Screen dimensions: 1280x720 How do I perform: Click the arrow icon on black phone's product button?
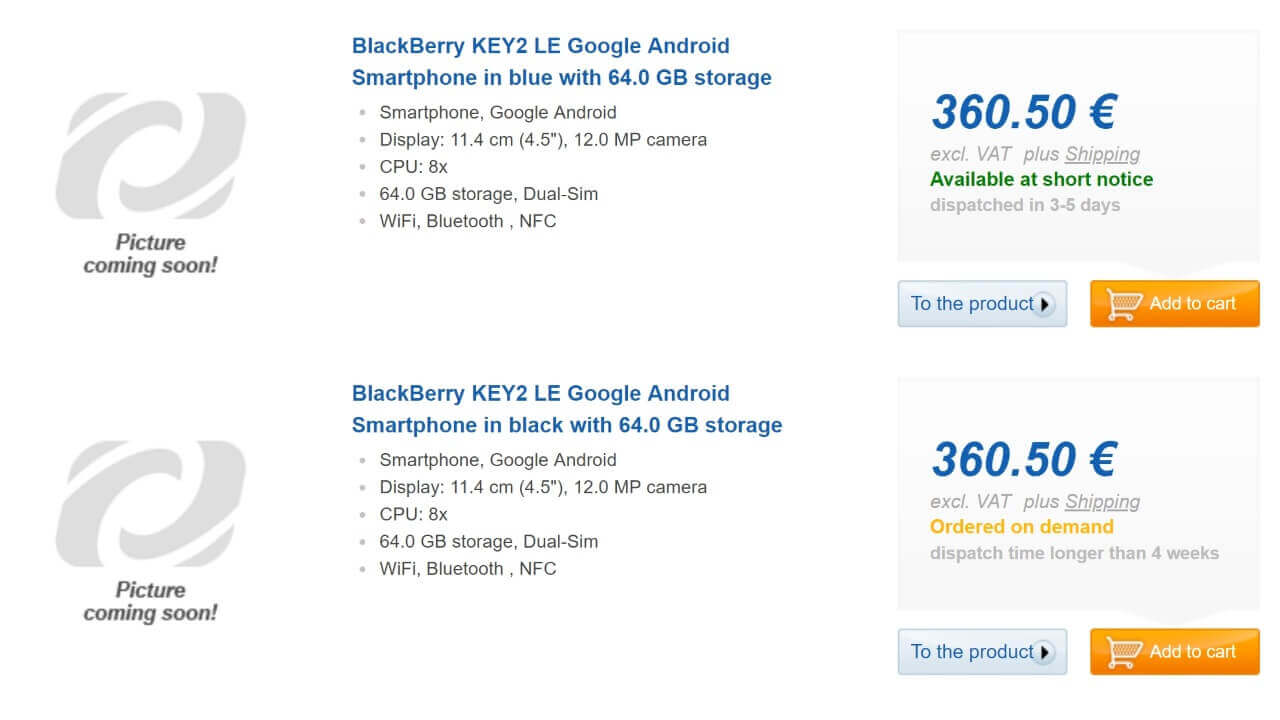1044,652
